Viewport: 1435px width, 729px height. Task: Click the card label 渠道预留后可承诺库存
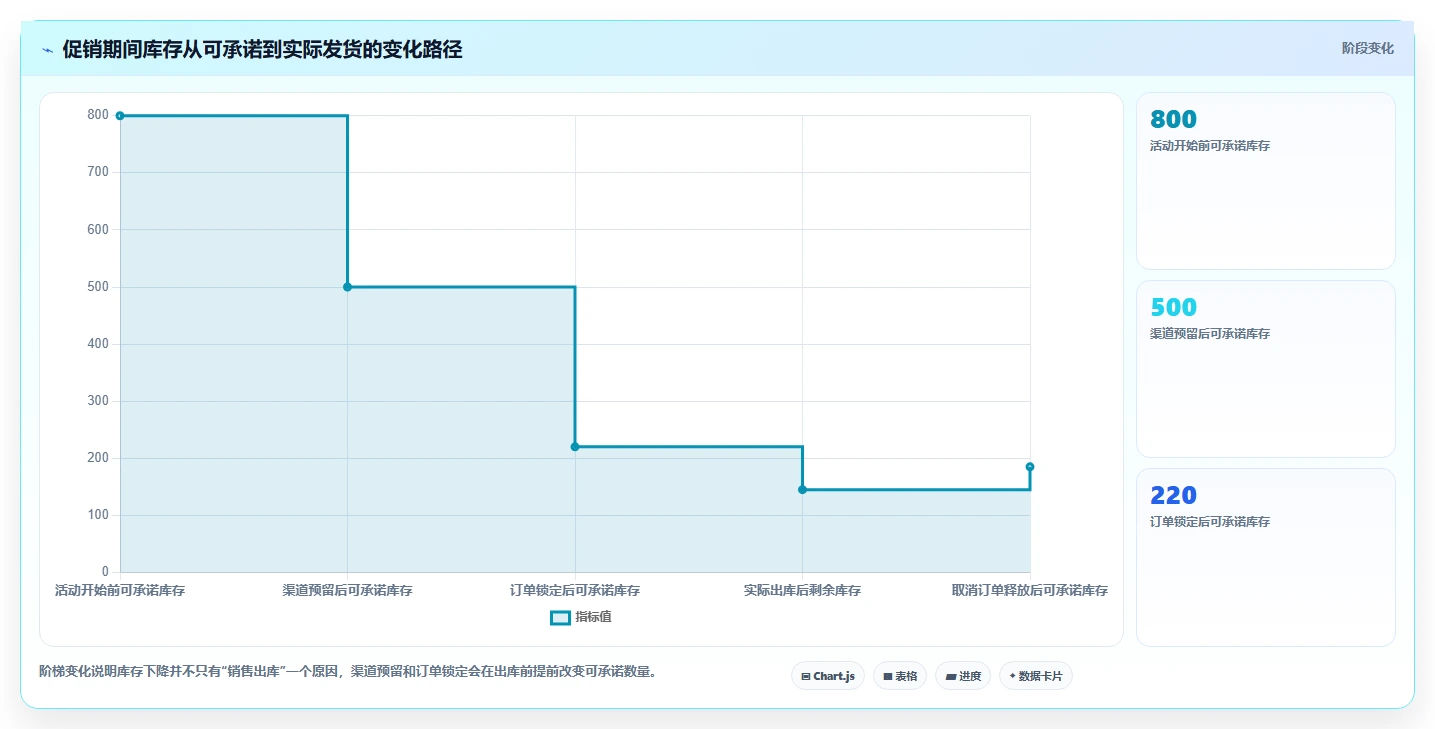[x=1210, y=334]
